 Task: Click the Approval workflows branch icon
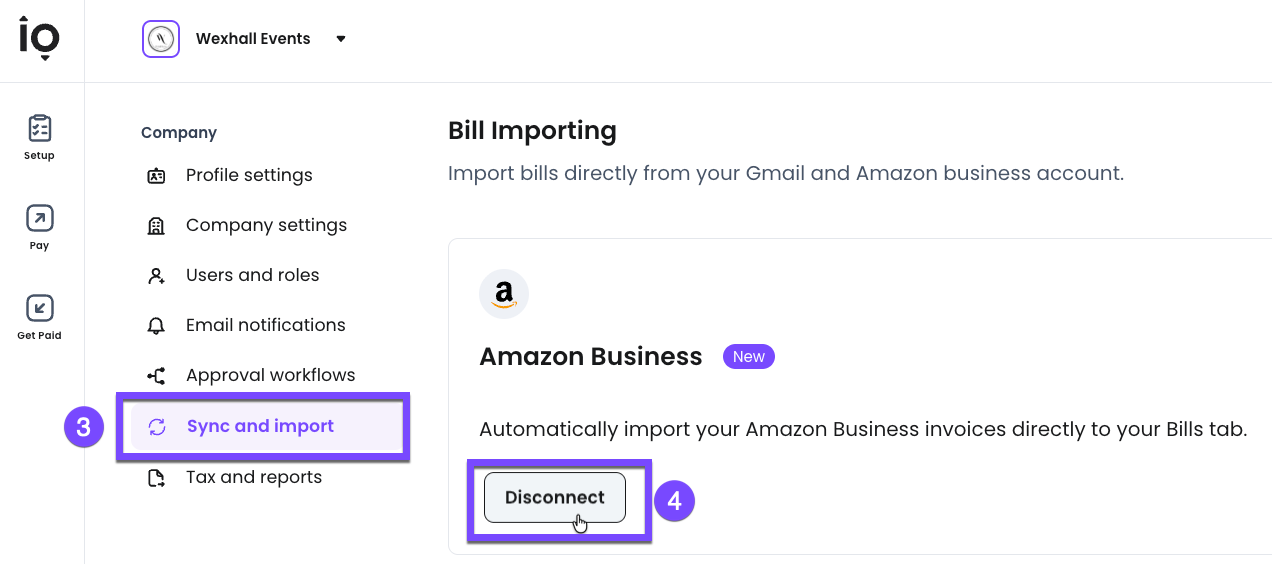click(156, 376)
